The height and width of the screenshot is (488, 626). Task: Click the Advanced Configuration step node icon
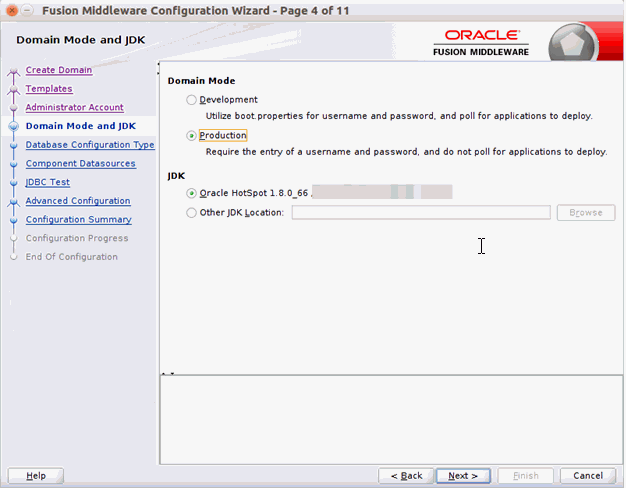14,202
